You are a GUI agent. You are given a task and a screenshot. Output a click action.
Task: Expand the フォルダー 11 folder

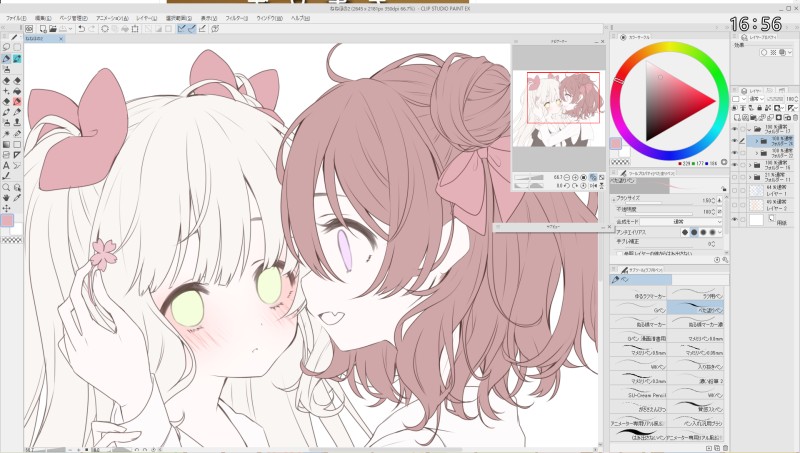[751, 177]
